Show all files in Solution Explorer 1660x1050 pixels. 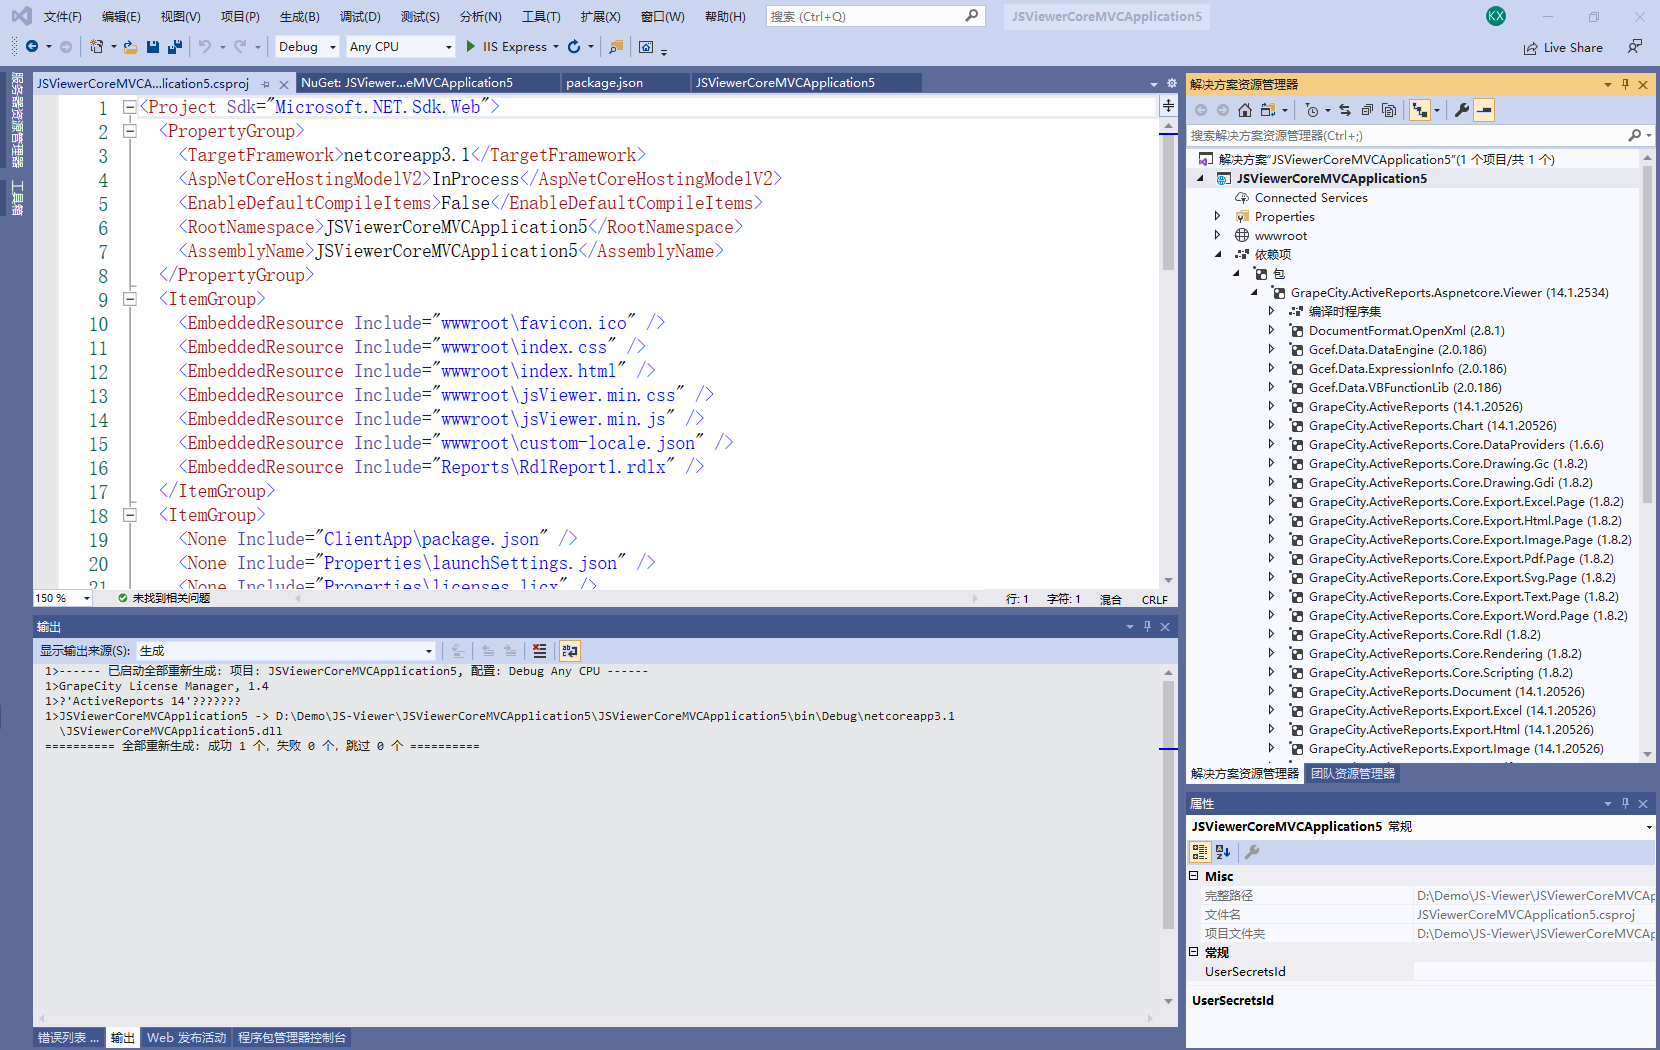1389,110
